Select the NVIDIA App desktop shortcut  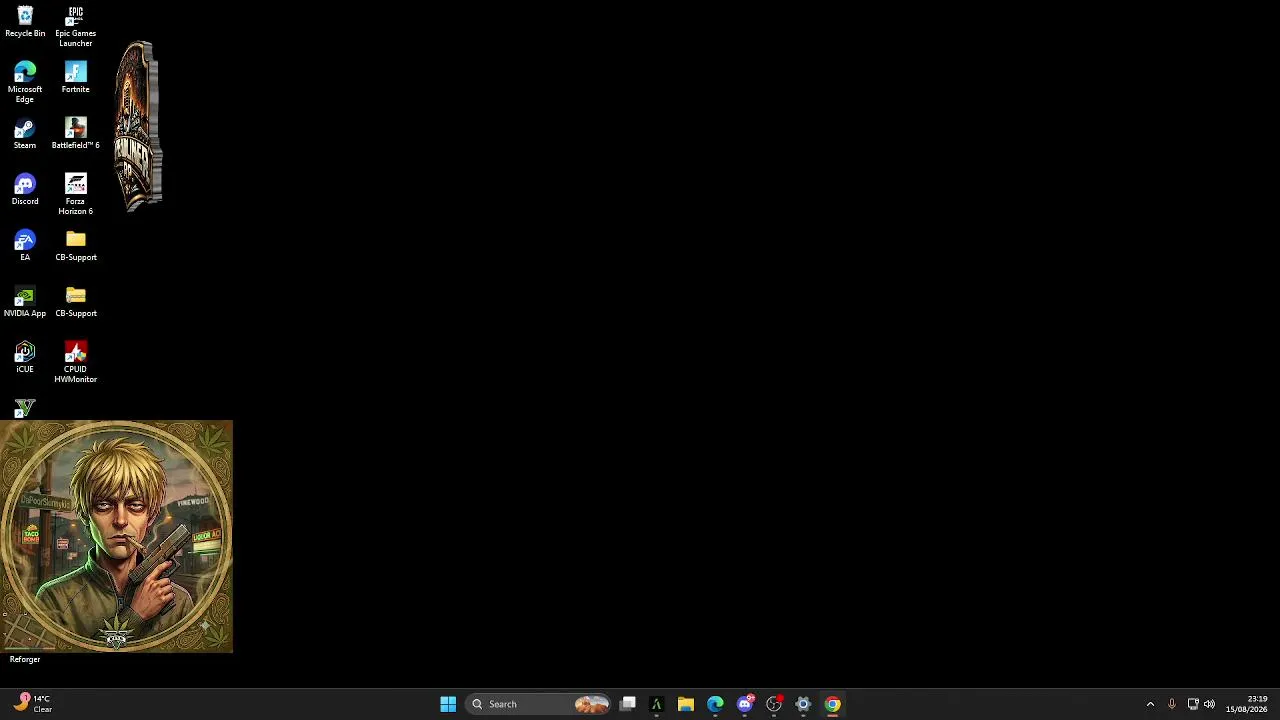(25, 302)
